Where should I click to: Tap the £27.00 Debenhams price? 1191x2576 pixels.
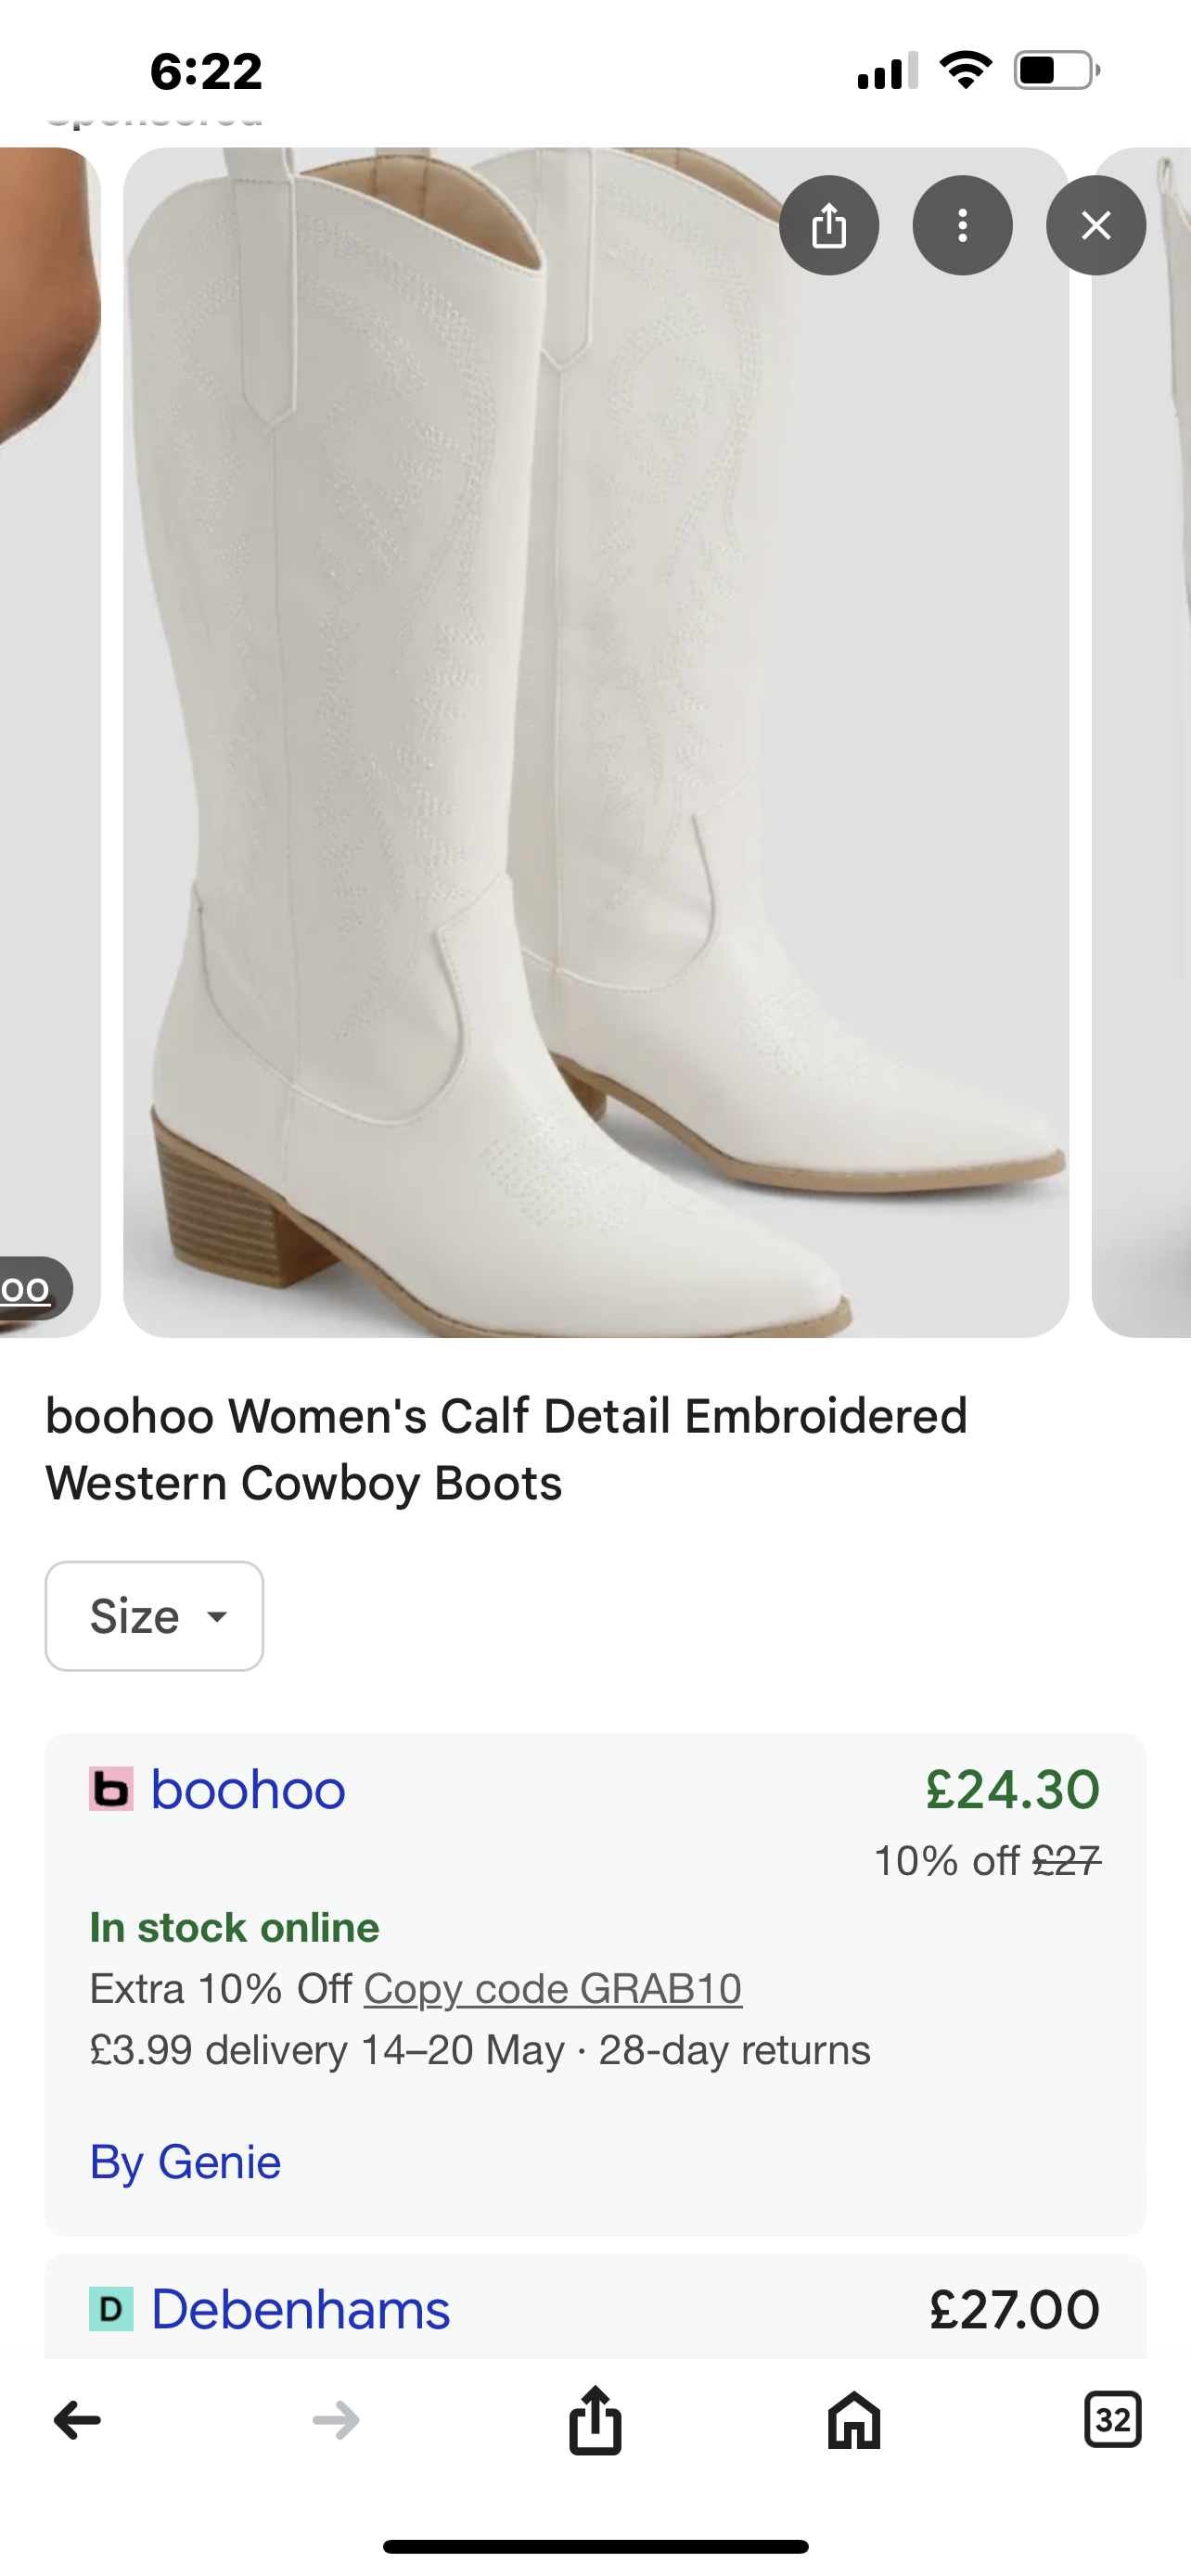pos(1014,2309)
